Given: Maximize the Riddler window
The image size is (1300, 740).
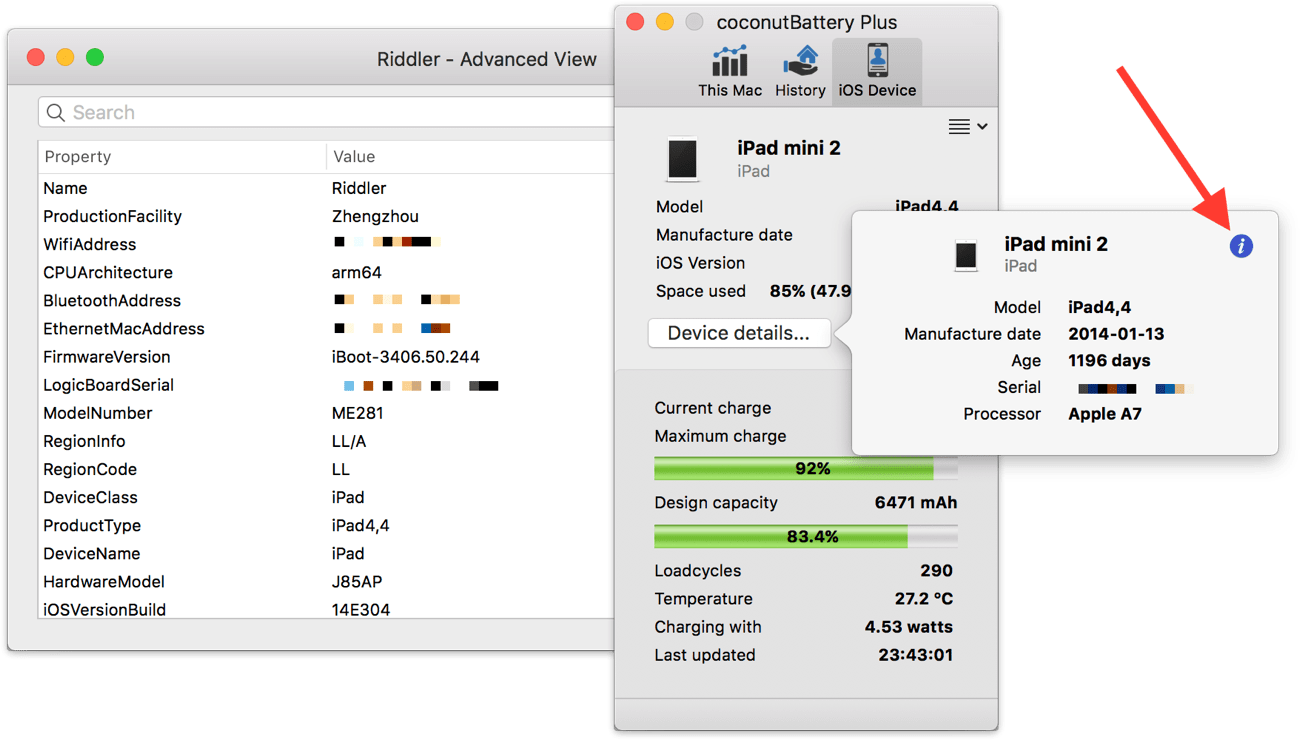Looking at the screenshot, I should [x=94, y=58].
